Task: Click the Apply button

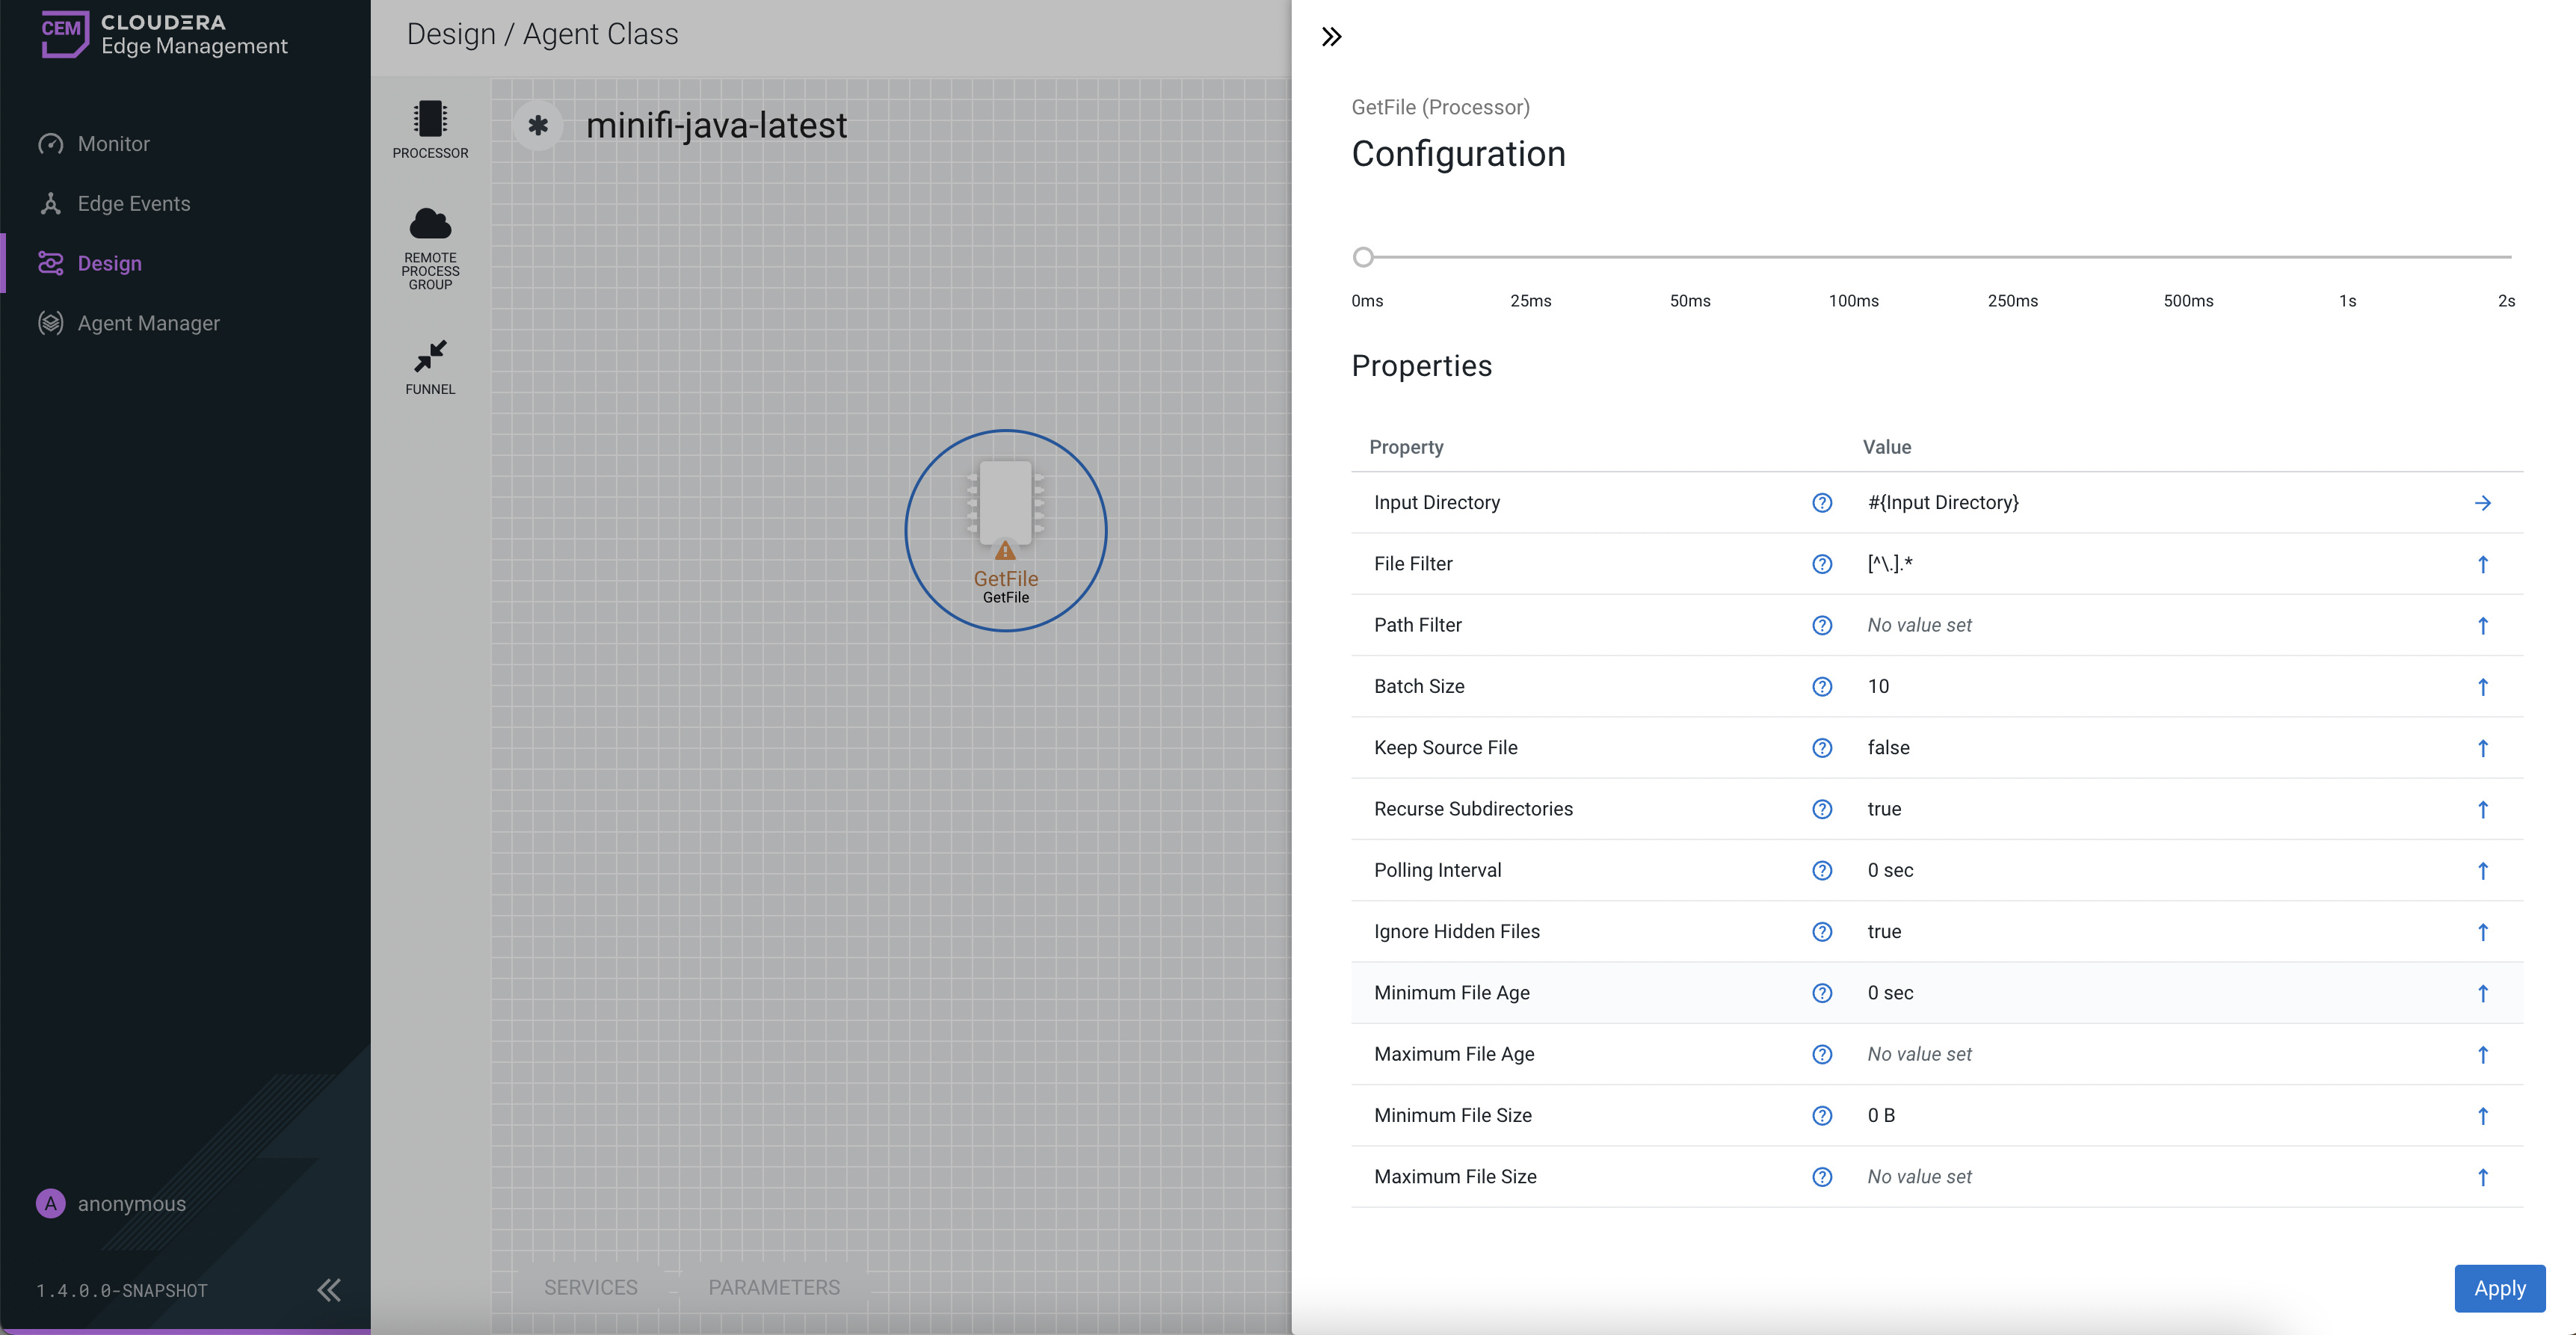Action: [2499, 1288]
